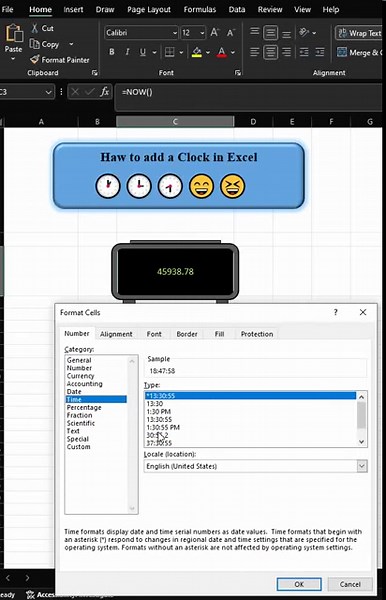This screenshot has height=600, width=386.
Task: Click the Orientation text angle icon
Action: point(304,33)
